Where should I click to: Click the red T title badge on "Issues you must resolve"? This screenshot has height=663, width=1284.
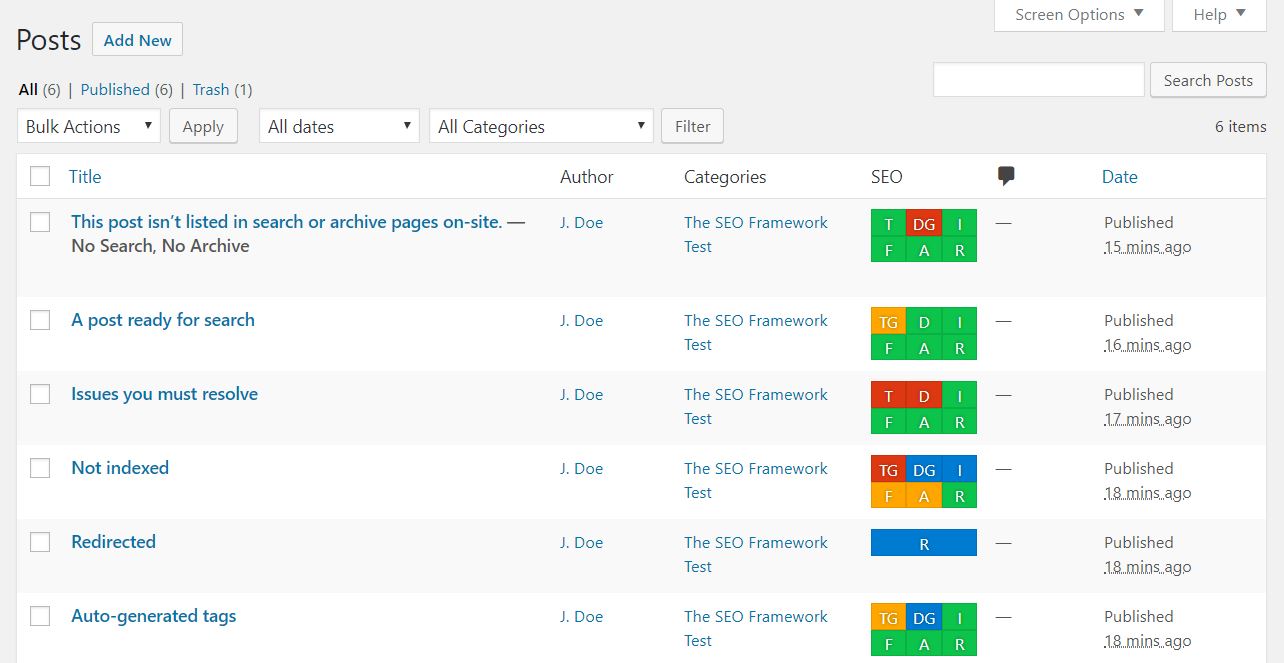coord(888,395)
